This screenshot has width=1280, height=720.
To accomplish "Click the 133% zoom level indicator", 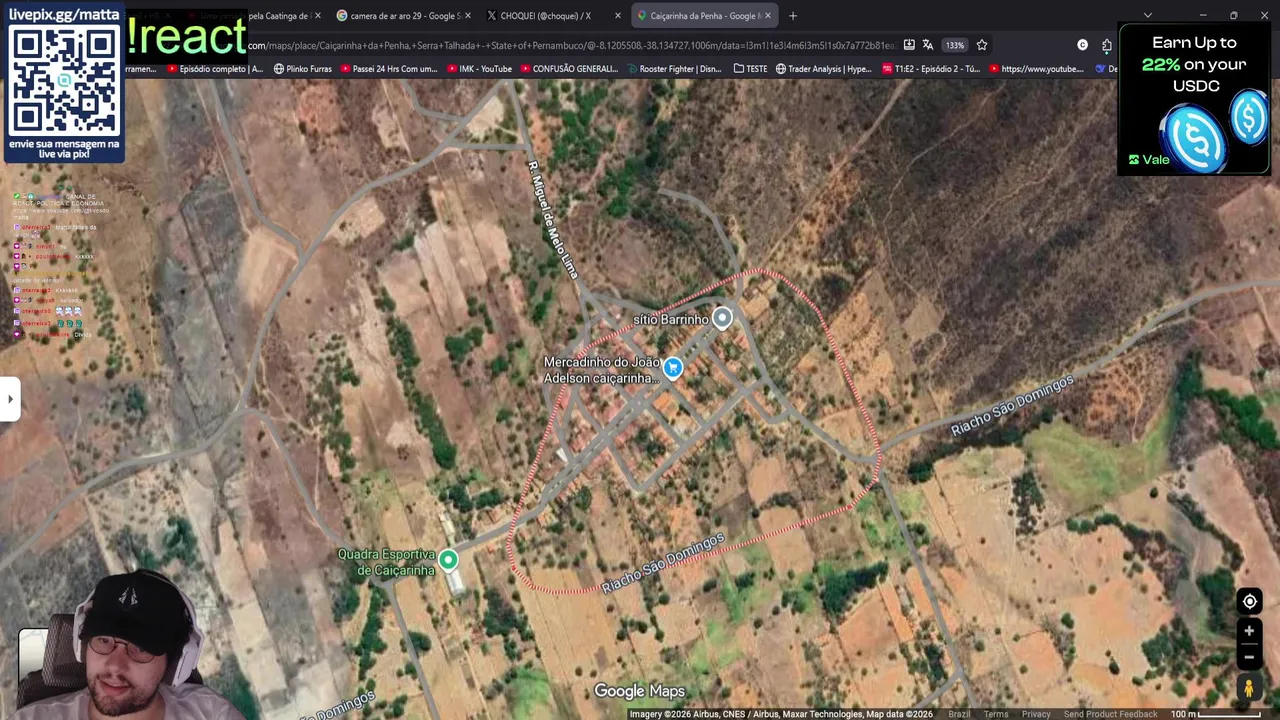I will [955, 45].
